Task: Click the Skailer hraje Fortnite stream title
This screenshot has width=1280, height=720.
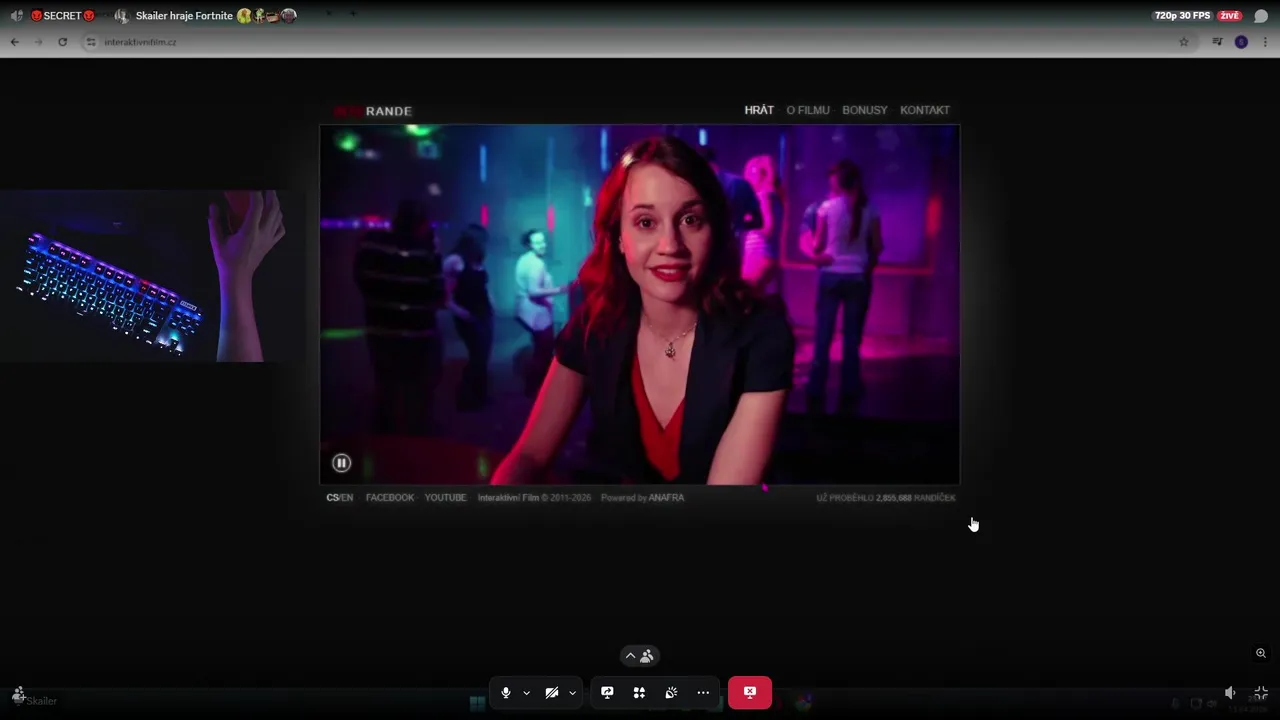Action: pos(184,16)
